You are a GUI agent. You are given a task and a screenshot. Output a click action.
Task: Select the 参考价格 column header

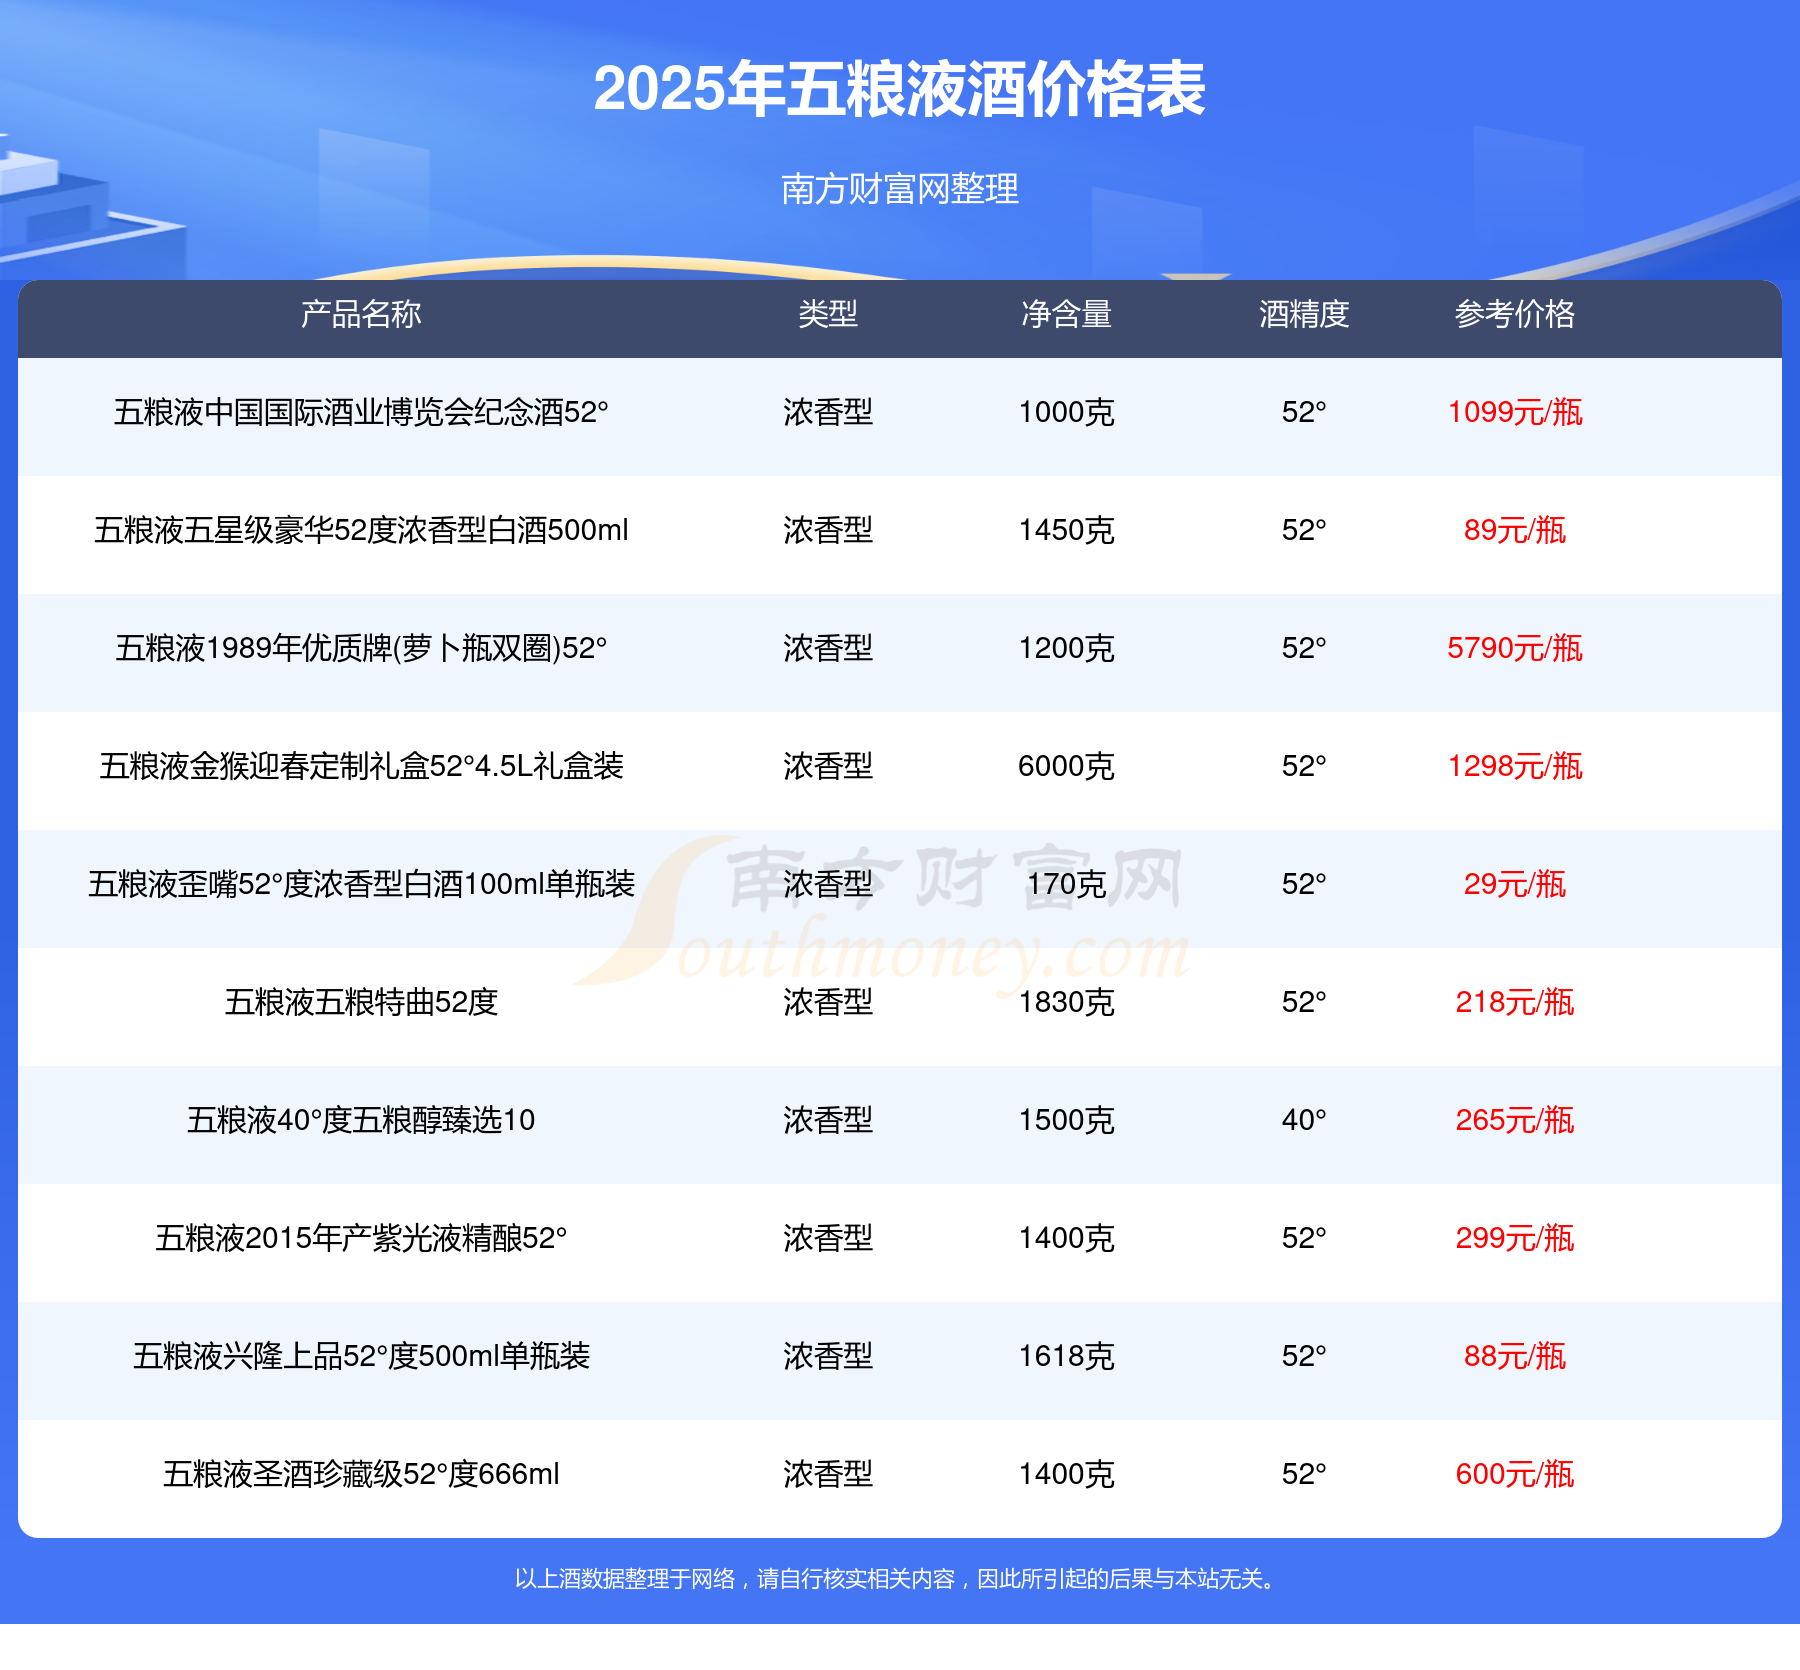1515,314
